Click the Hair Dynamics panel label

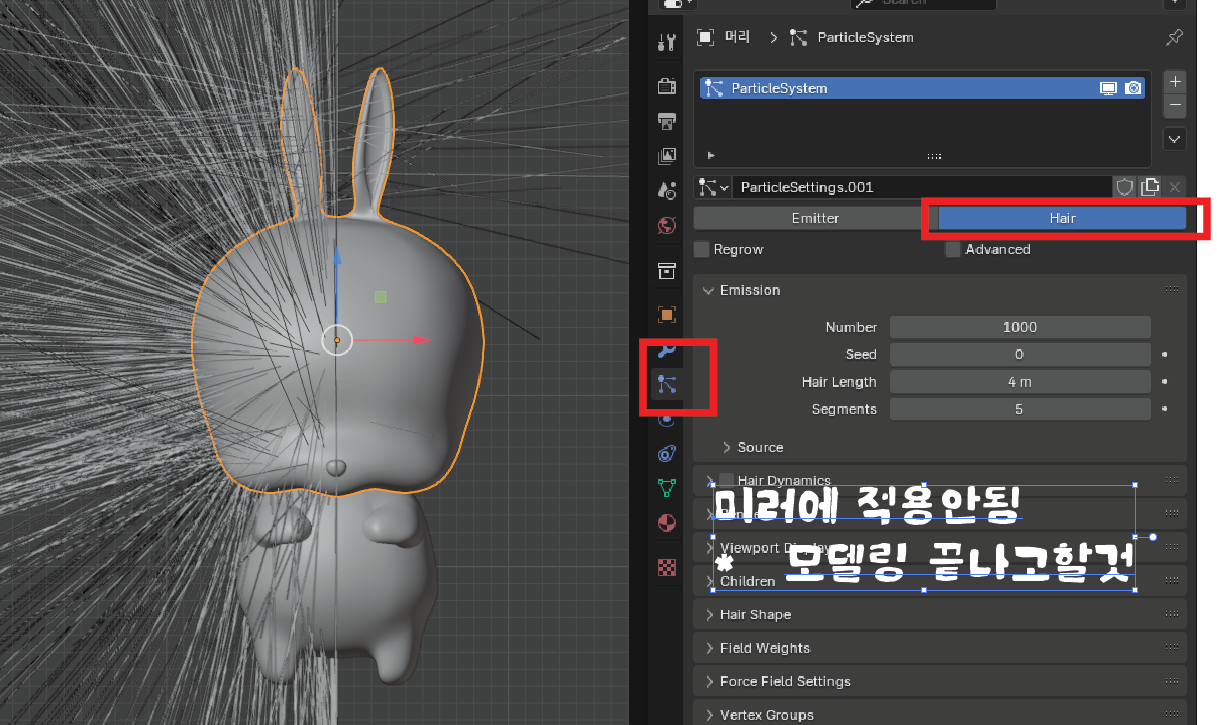coord(784,480)
